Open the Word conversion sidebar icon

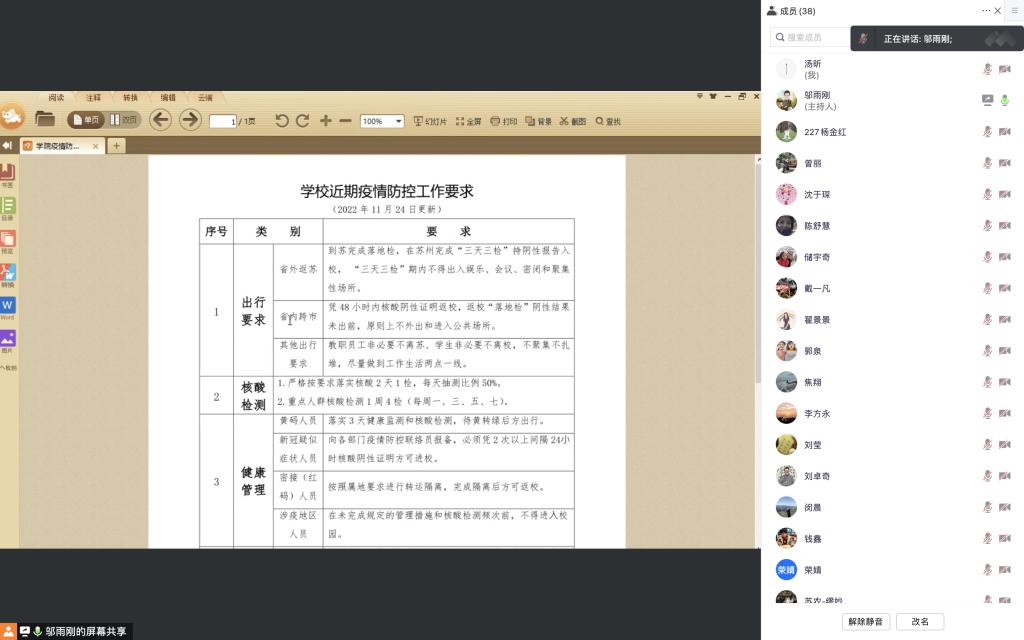8,305
